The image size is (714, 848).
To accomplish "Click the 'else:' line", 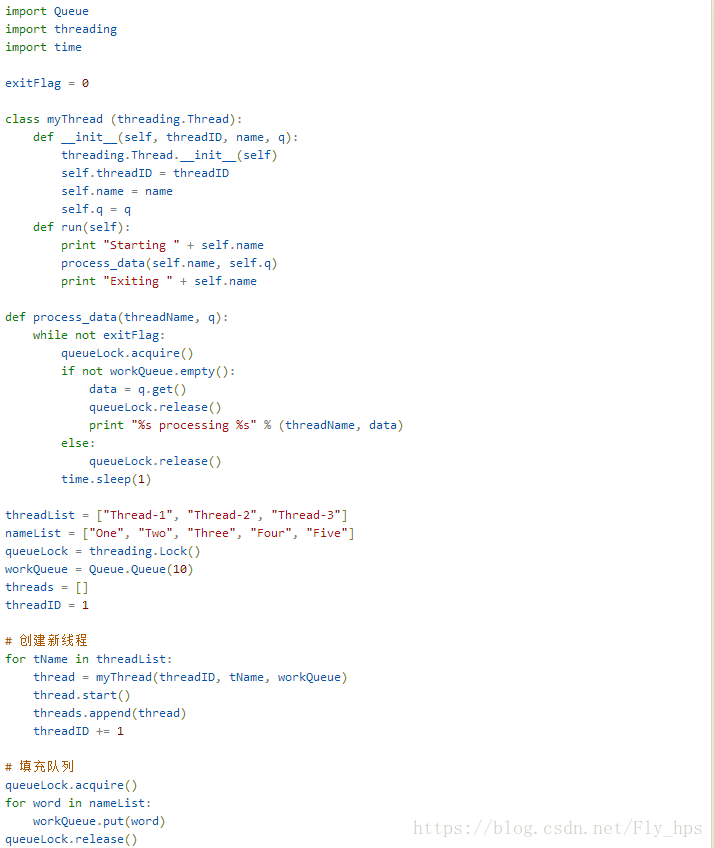I will pyautogui.click(x=78, y=443).
